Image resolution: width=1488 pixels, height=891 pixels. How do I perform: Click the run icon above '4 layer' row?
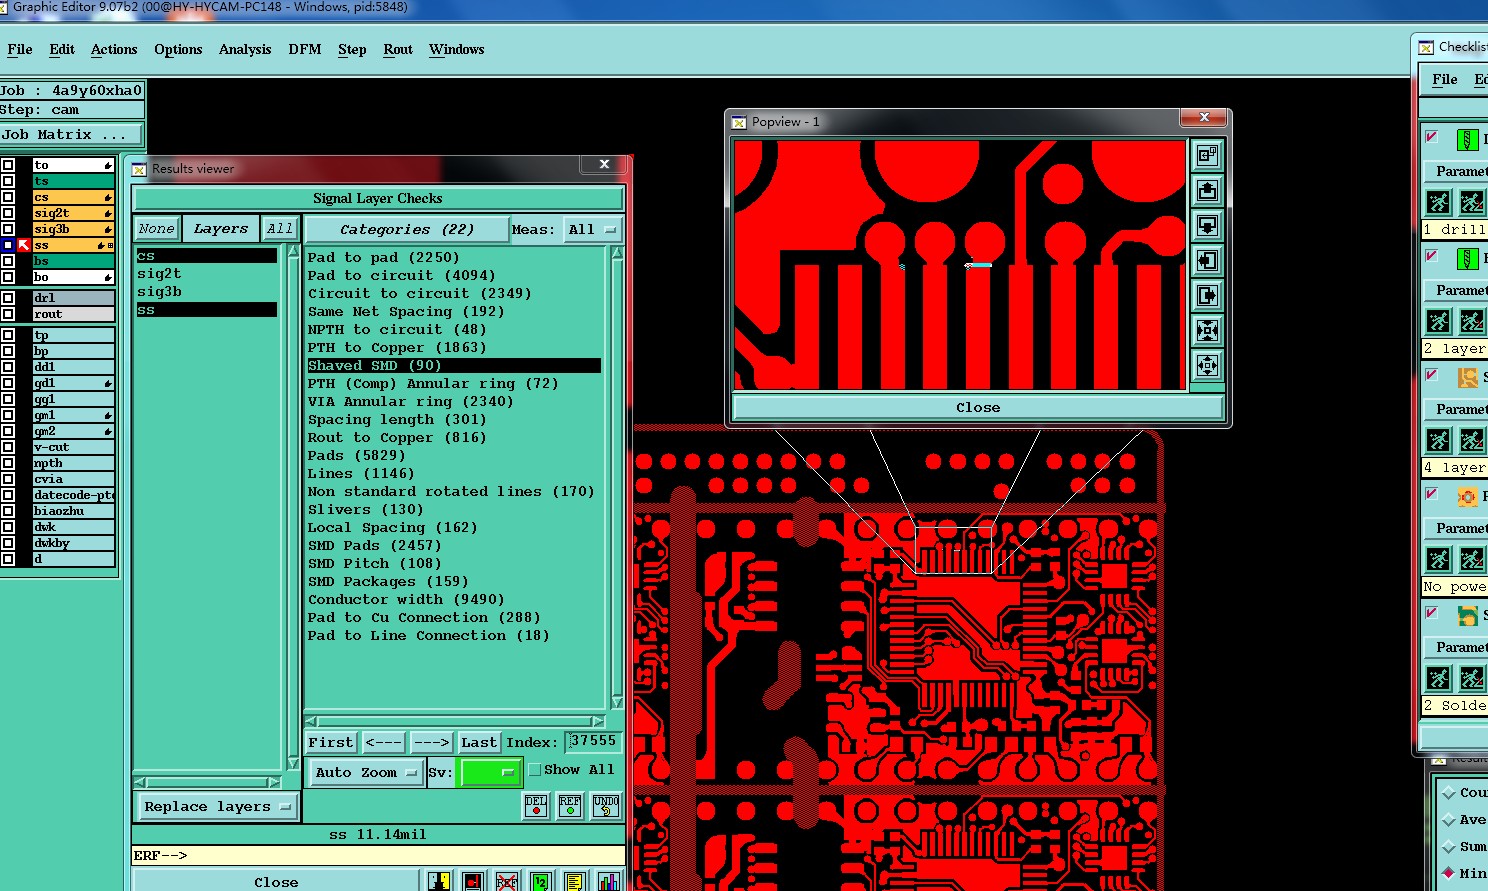point(1438,440)
